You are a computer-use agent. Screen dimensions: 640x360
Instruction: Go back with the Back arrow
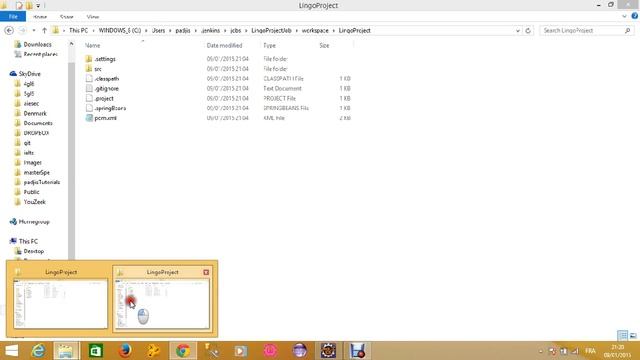(x=9, y=31)
